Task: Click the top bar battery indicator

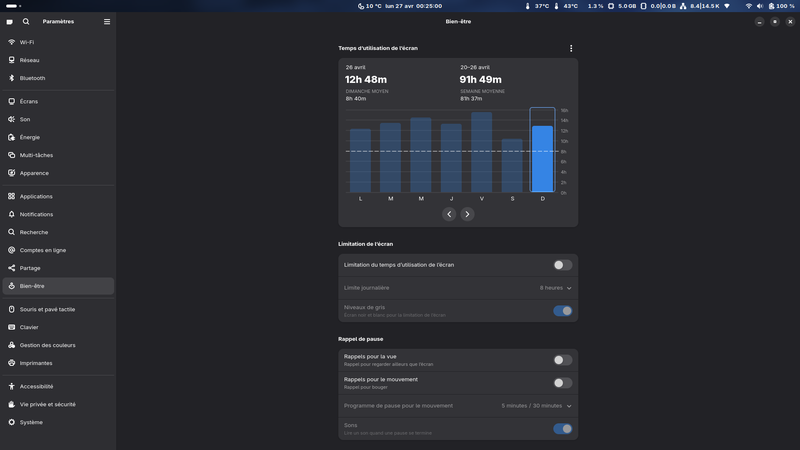Action: click(782, 6)
